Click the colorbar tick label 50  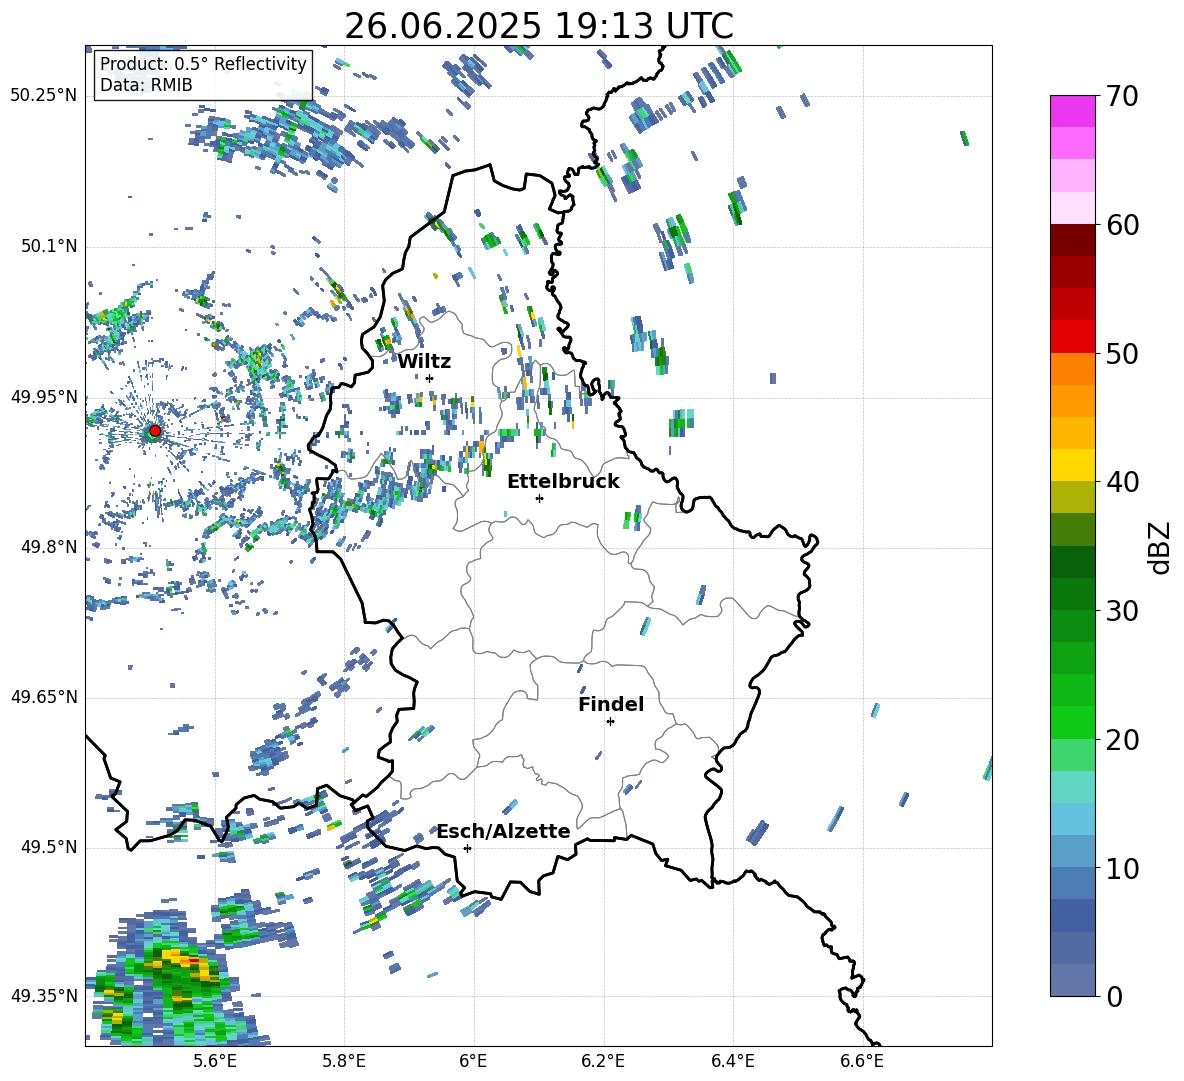pyautogui.click(x=1123, y=354)
